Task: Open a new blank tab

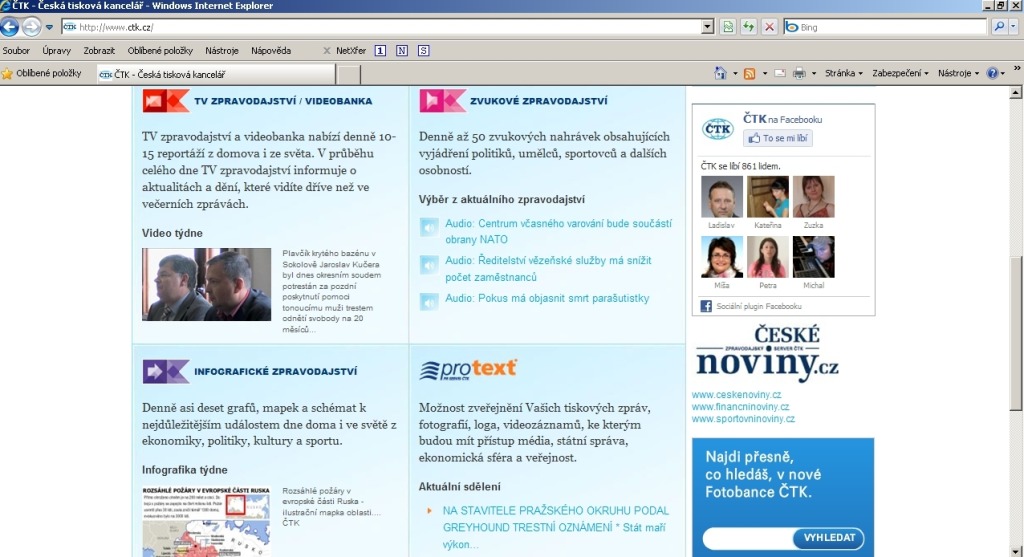Action: coord(349,75)
